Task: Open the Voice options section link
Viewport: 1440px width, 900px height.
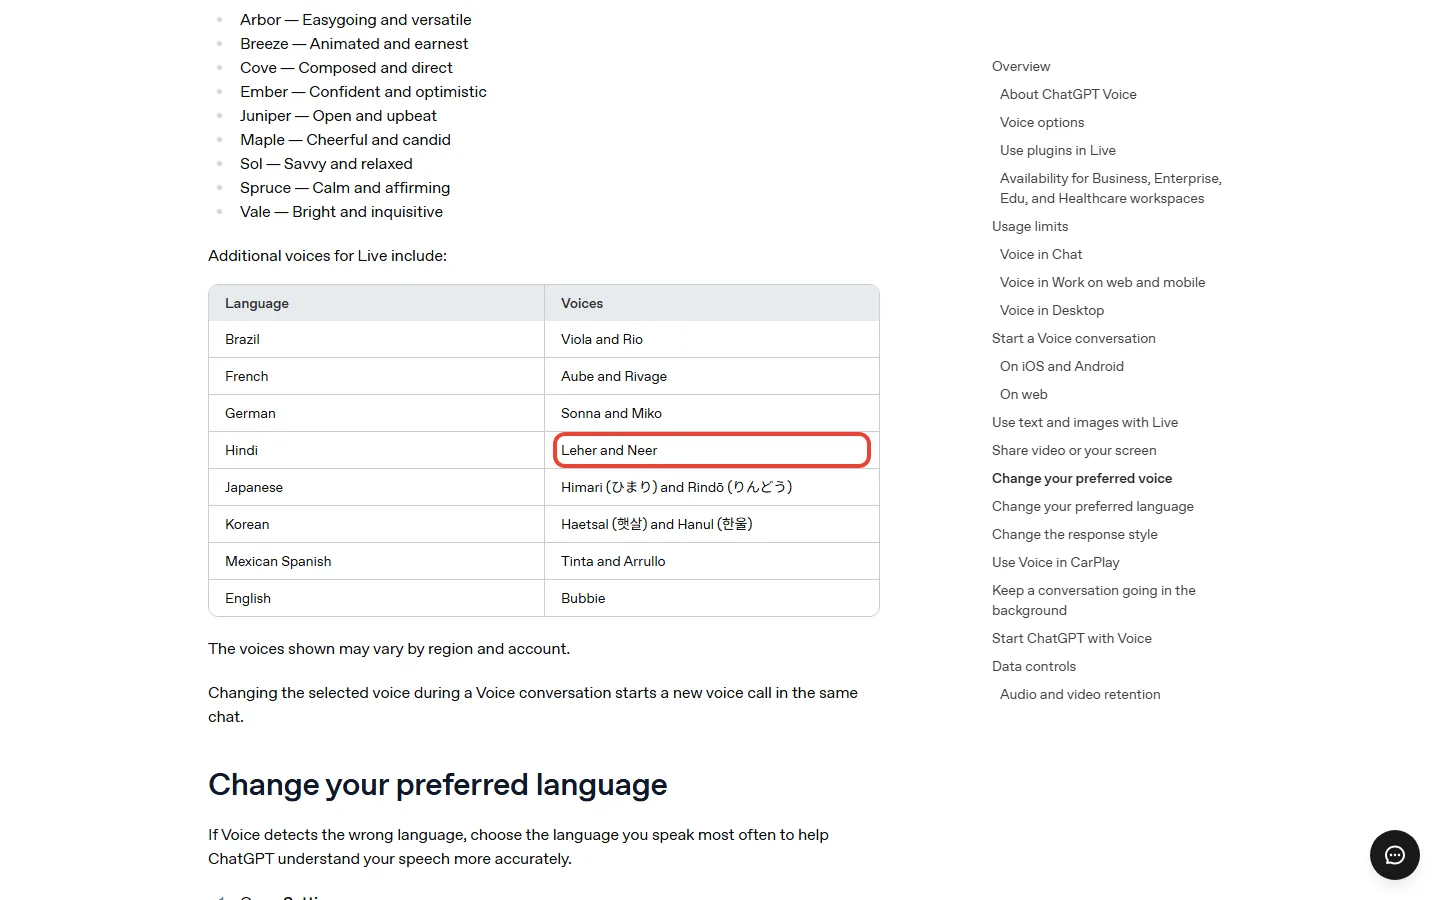Action: pyautogui.click(x=1042, y=122)
